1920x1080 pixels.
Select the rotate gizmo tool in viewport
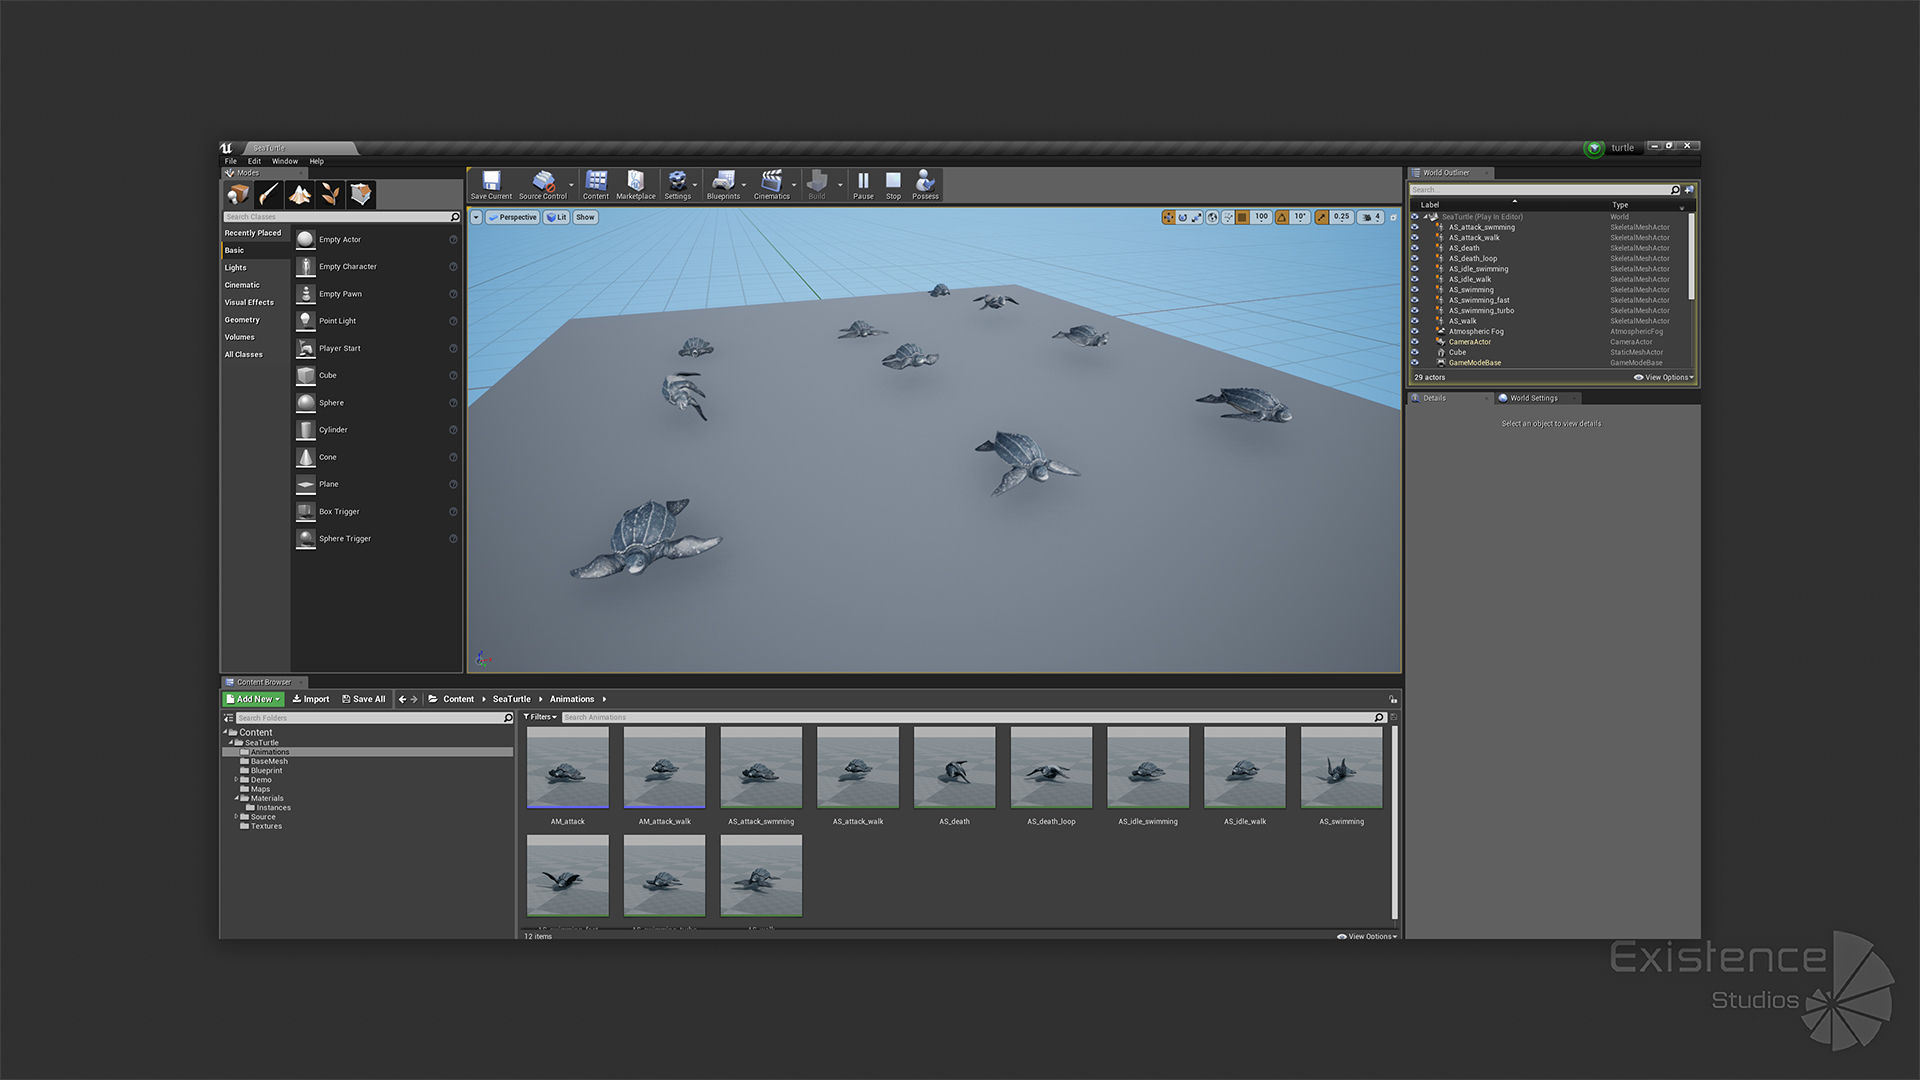[1182, 217]
